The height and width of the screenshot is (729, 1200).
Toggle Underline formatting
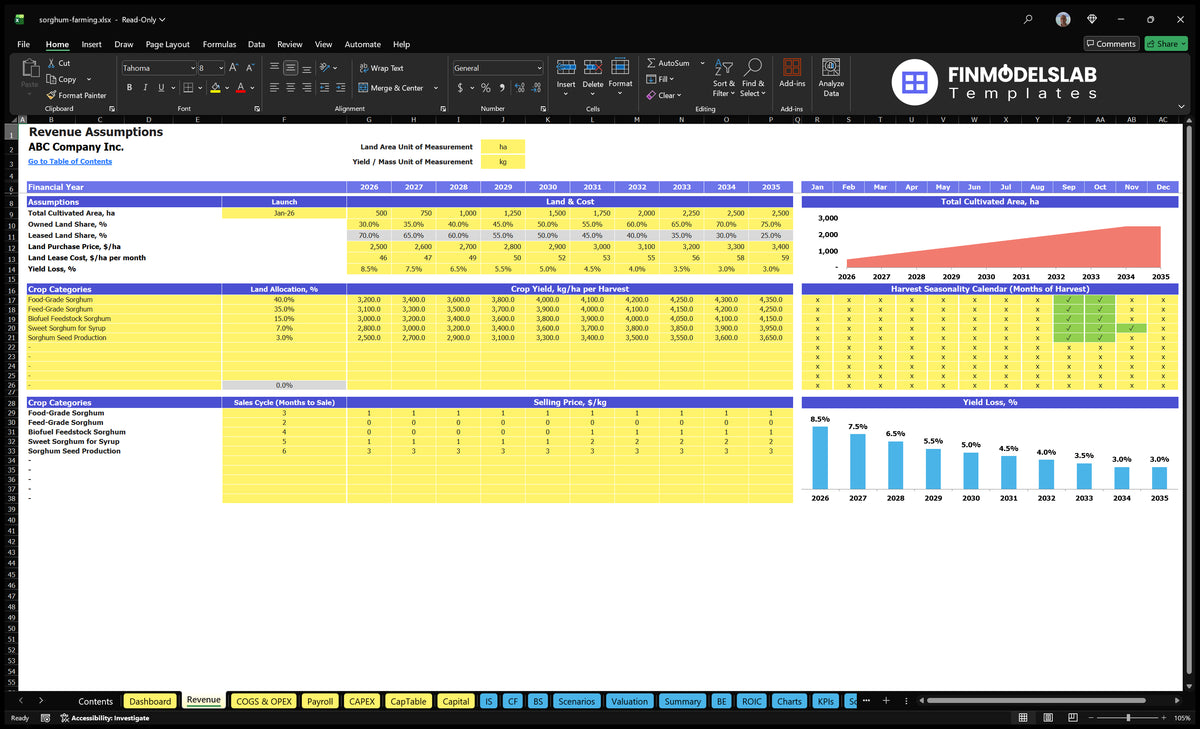(x=161, y=88)
